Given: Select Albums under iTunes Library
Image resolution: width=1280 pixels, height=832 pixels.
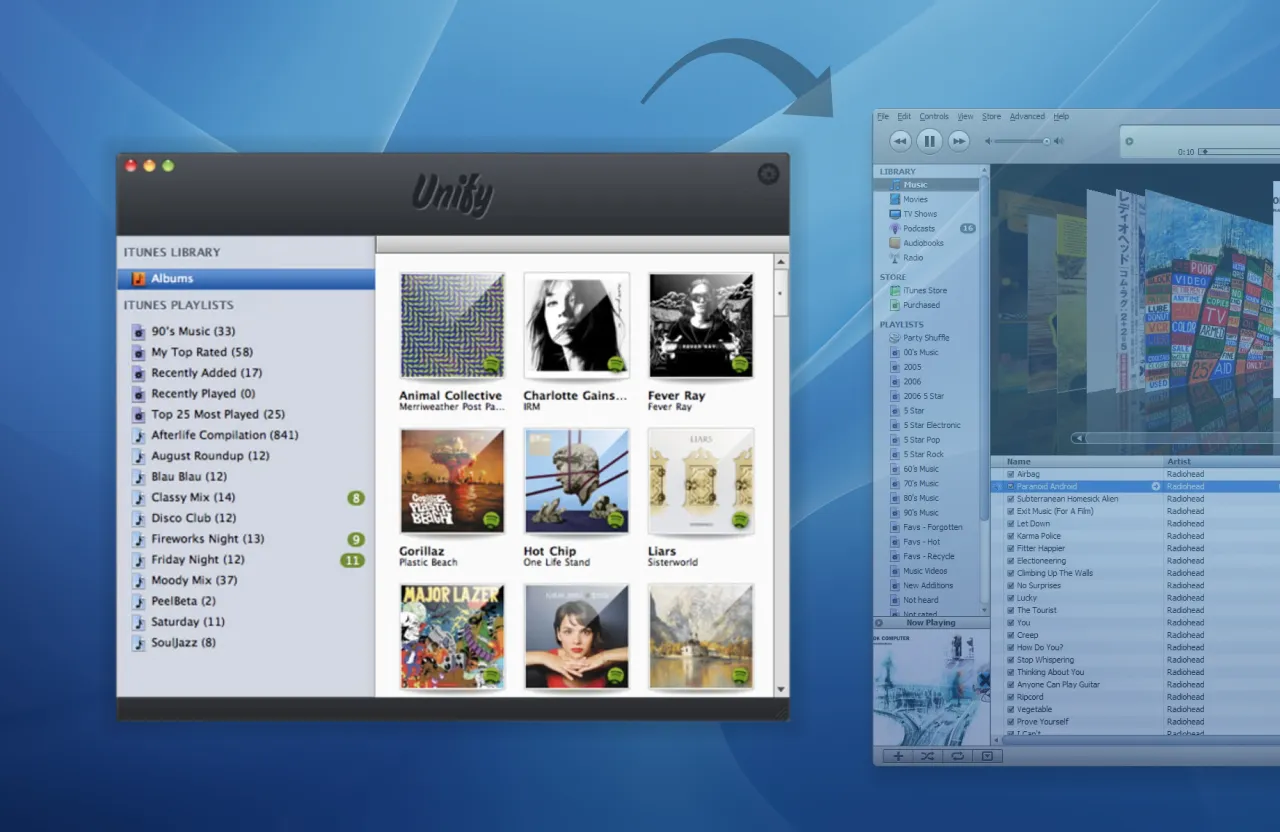Looking at the screenshot, I should pos(172,278).
